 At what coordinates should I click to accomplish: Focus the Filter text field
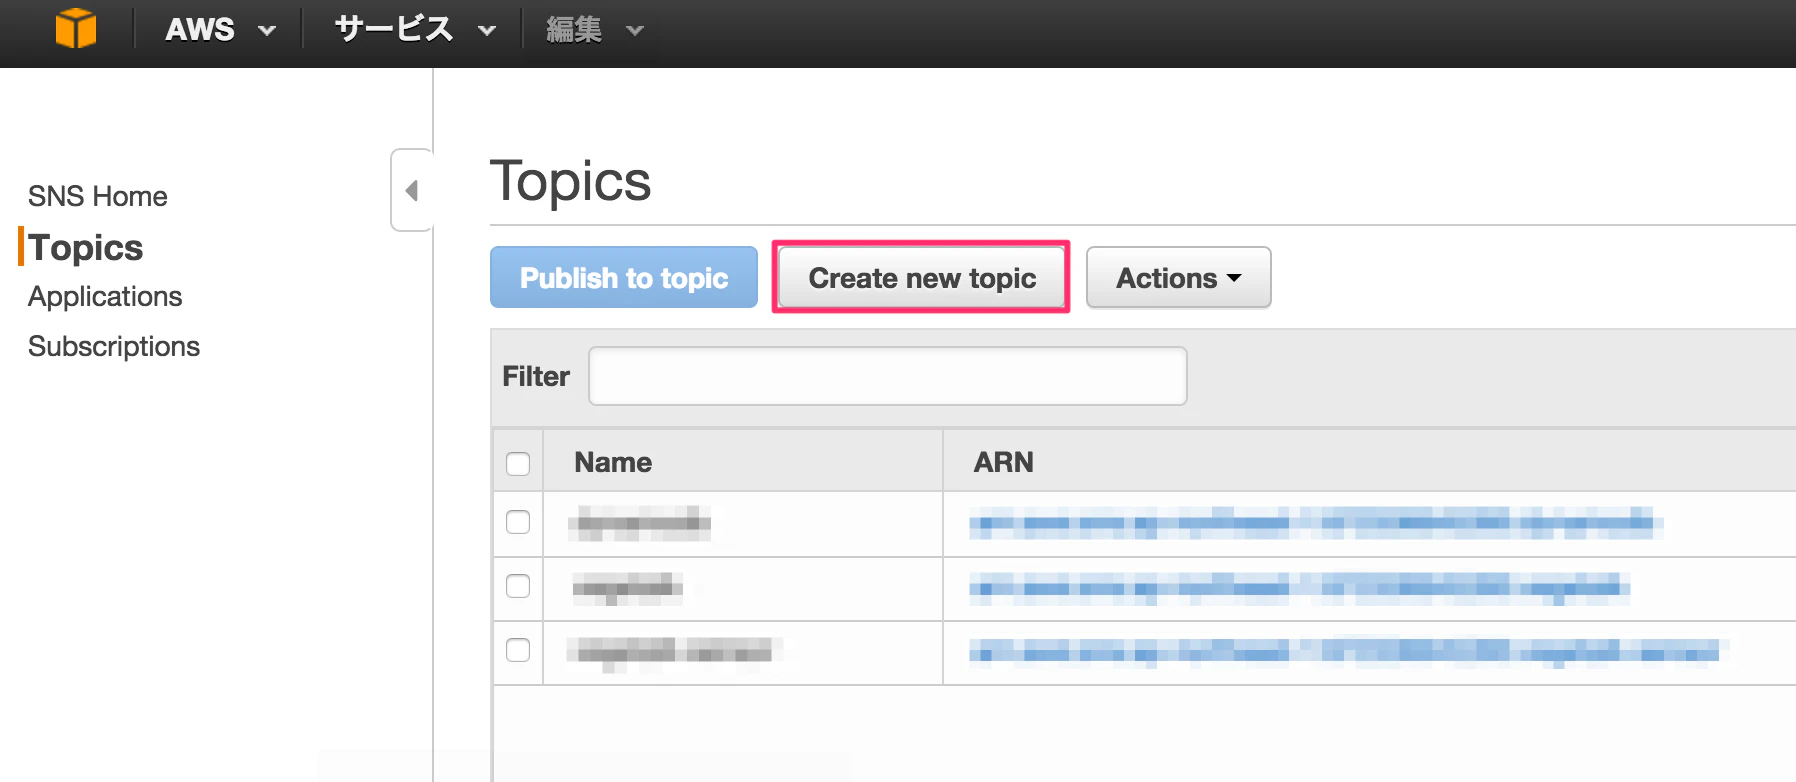point(888,376)
